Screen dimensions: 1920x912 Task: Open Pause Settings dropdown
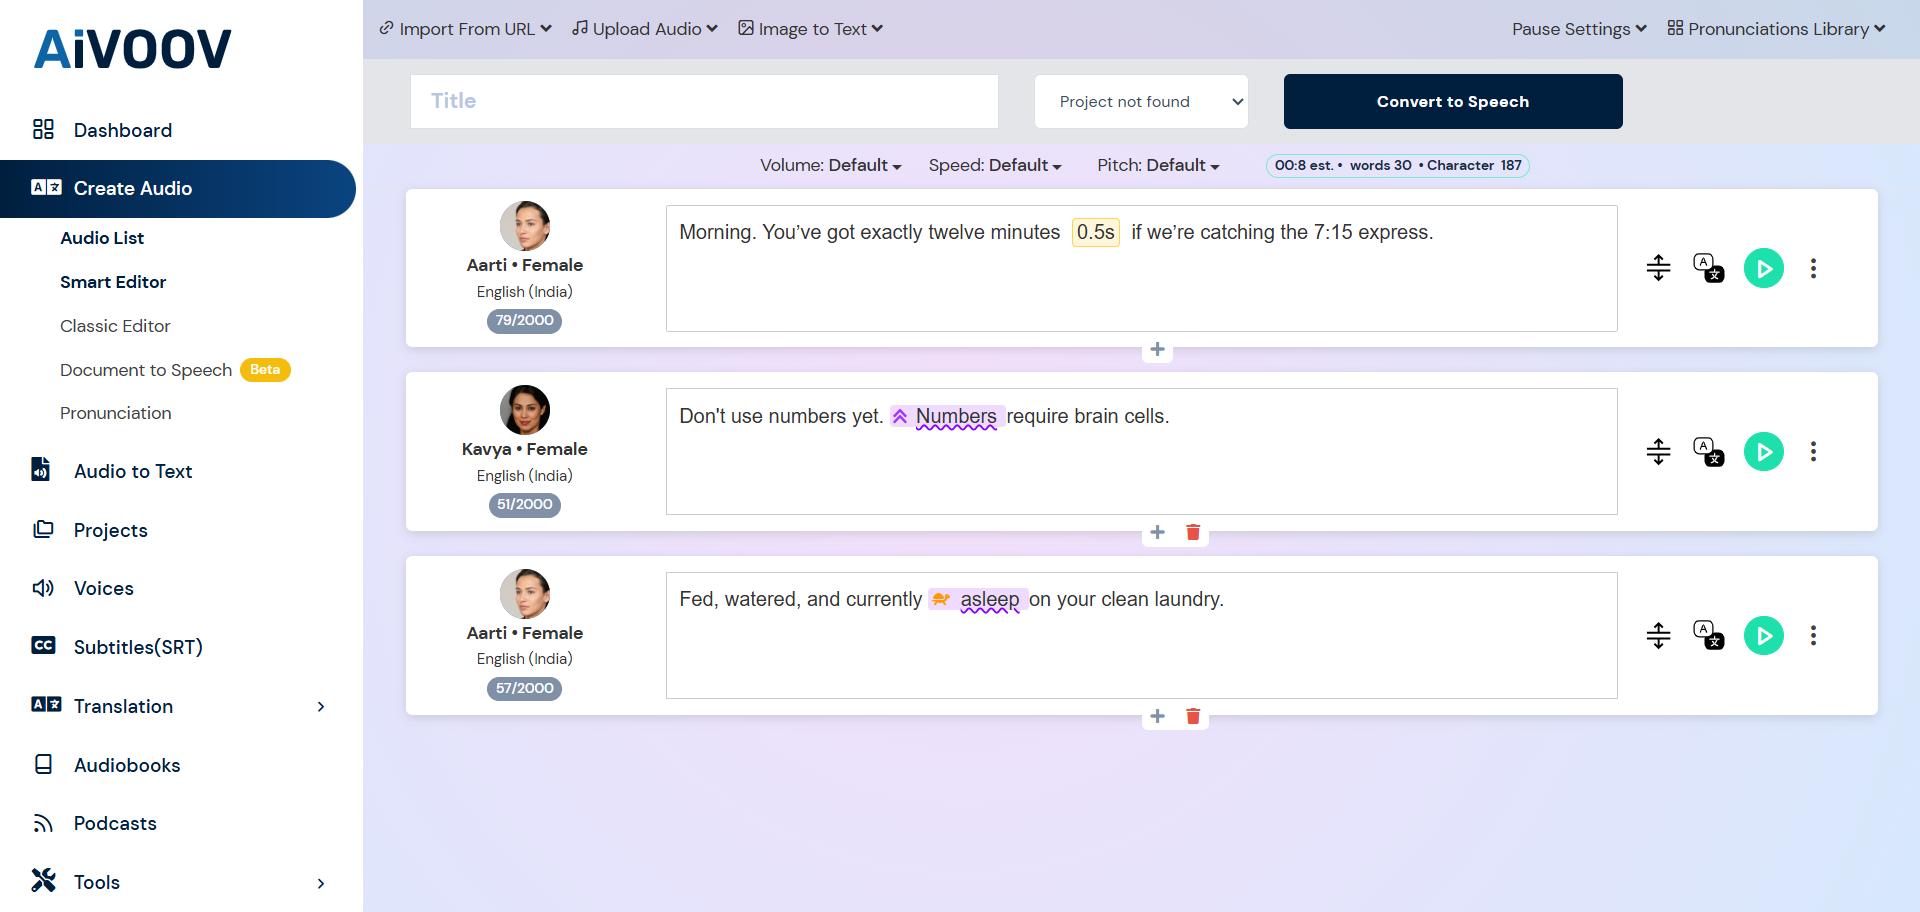(x=1579, y=29)
